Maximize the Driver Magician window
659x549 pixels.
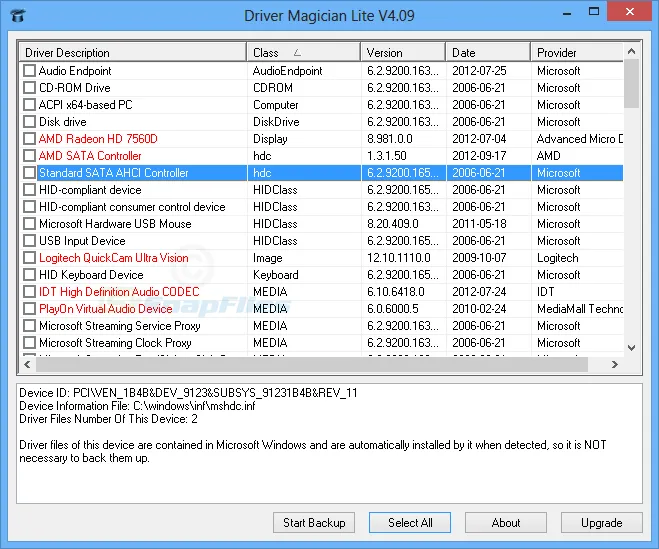tap(594, 11)
